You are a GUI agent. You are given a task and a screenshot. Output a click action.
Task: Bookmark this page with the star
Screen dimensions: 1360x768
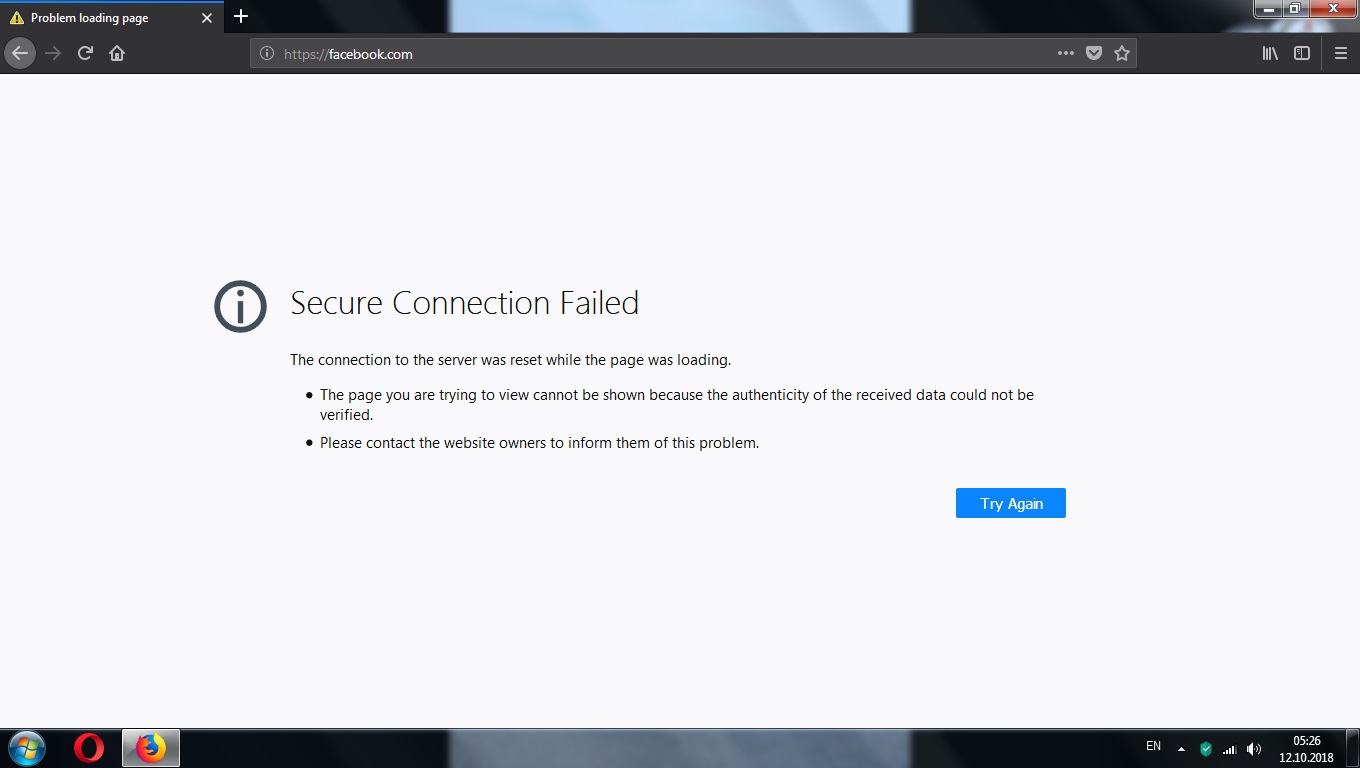1122,54
